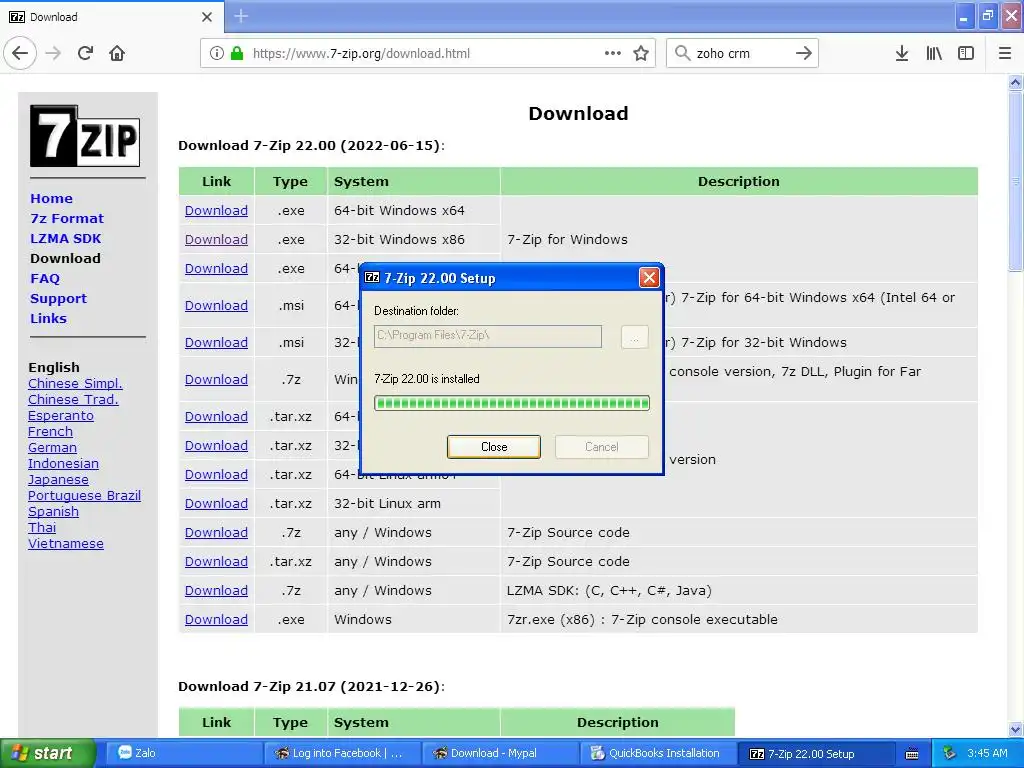
Task: Open a new tab with plus icon
Action: click(x=241, y=16)
